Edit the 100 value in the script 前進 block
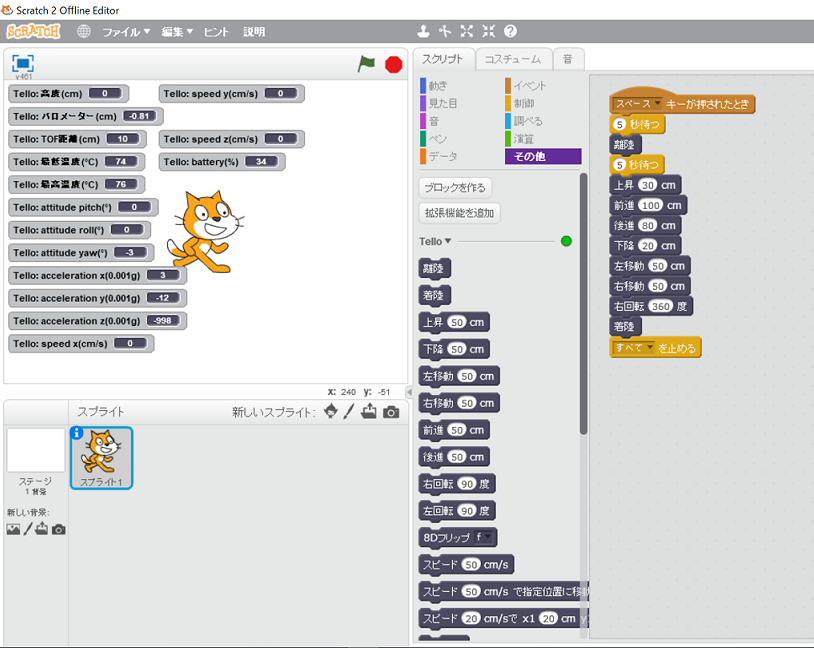The height and width of the screenshot is (648, 814). click(x=651, y=206)
